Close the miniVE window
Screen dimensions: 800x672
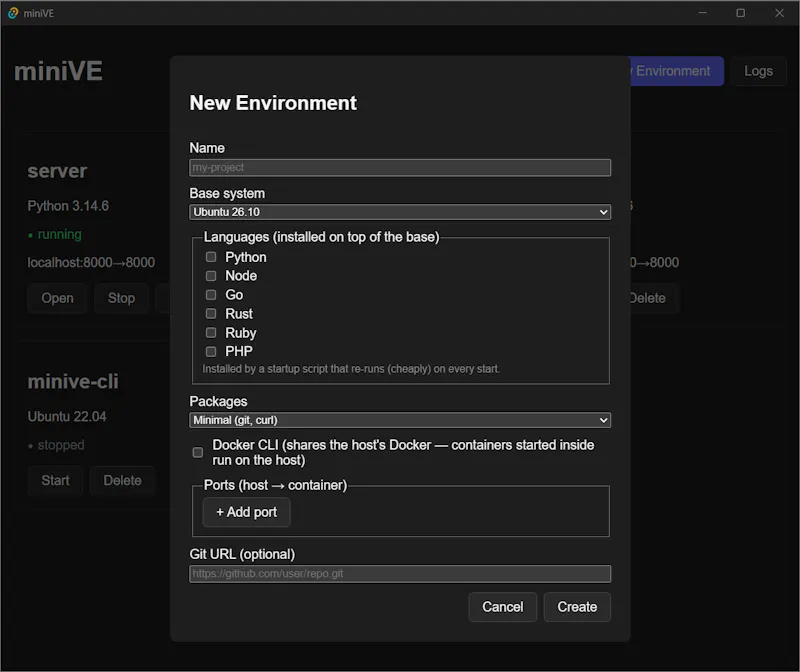click(x=780, y=13)
